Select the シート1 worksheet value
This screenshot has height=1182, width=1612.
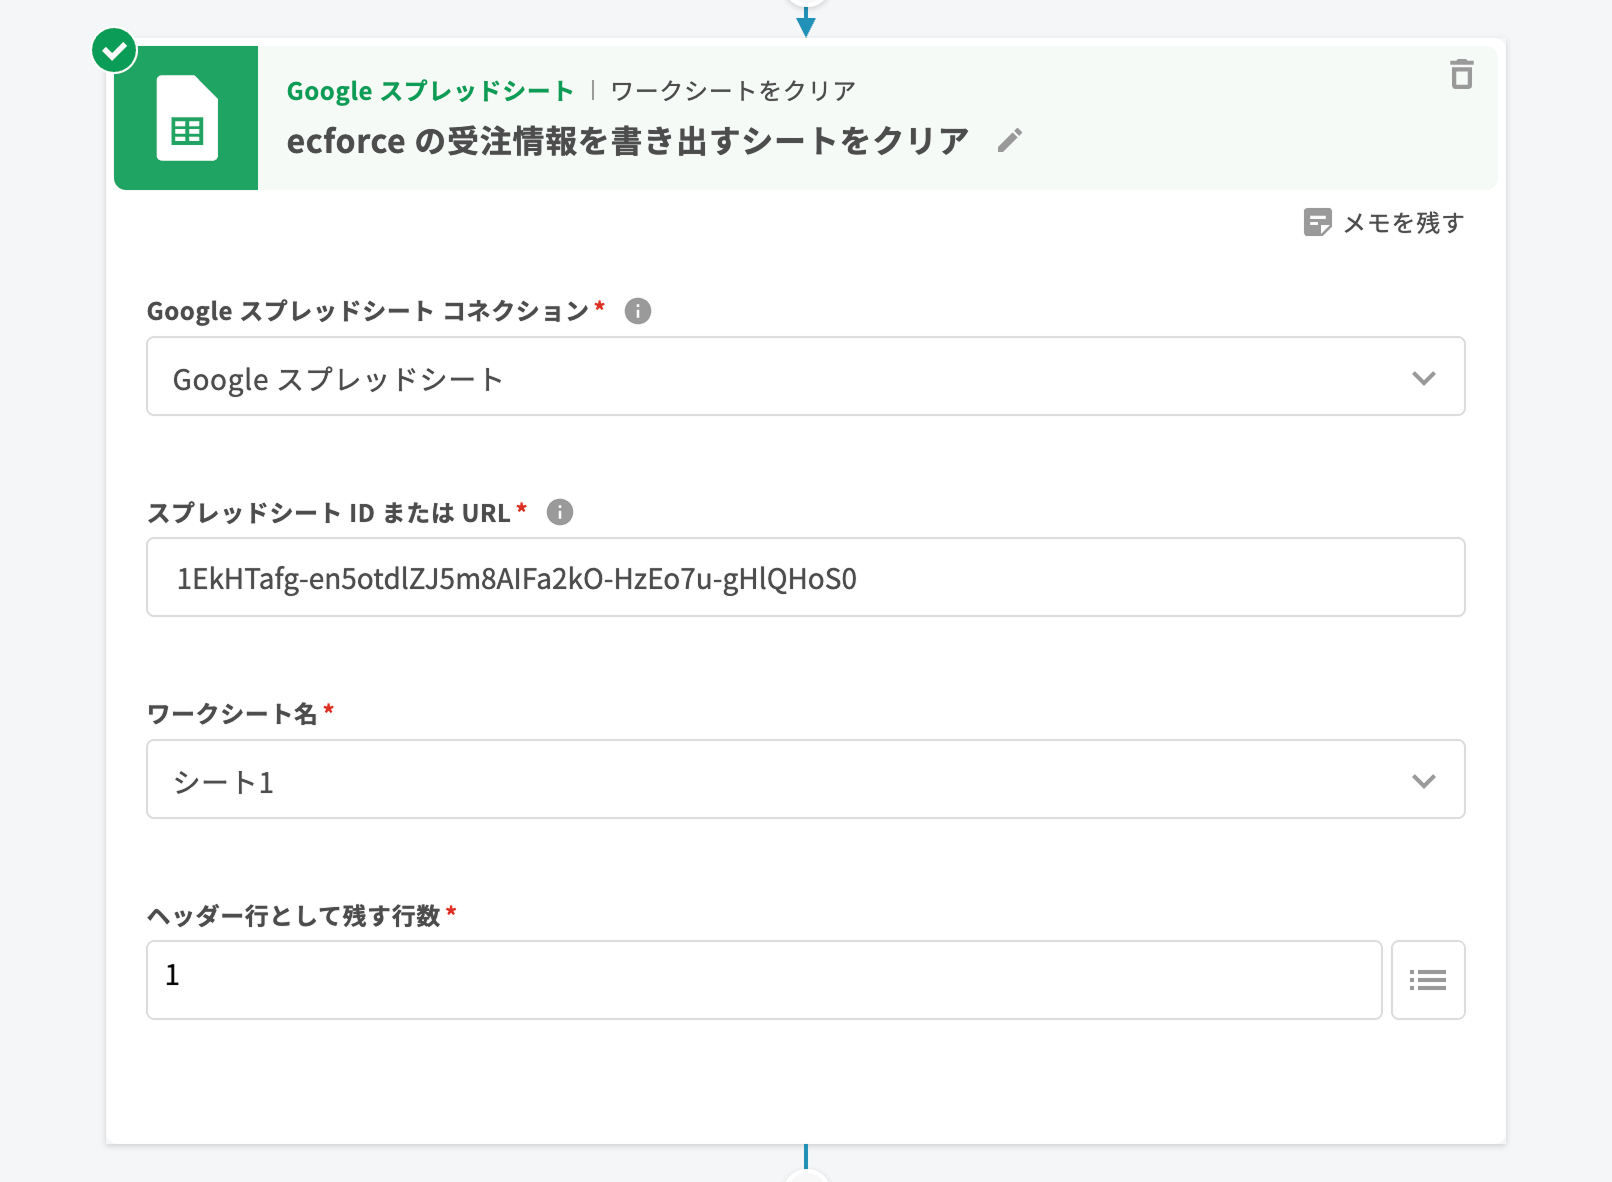pyautogui.click(x=224, y=782)
